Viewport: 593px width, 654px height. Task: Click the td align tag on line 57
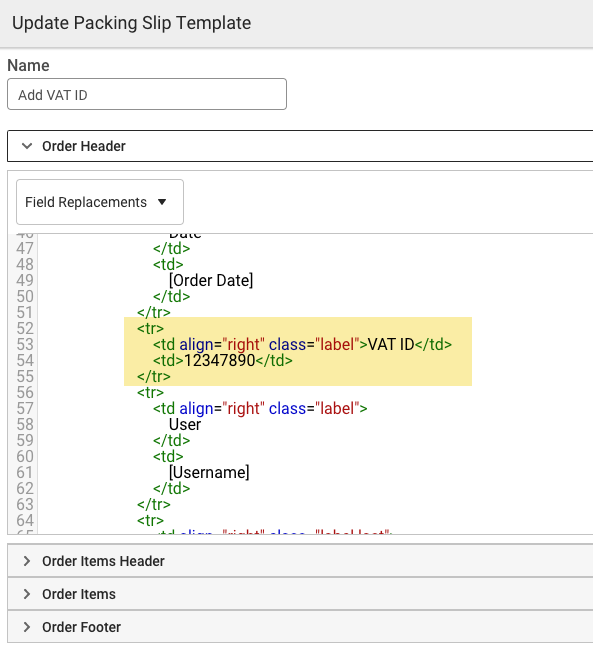(260, 408)
